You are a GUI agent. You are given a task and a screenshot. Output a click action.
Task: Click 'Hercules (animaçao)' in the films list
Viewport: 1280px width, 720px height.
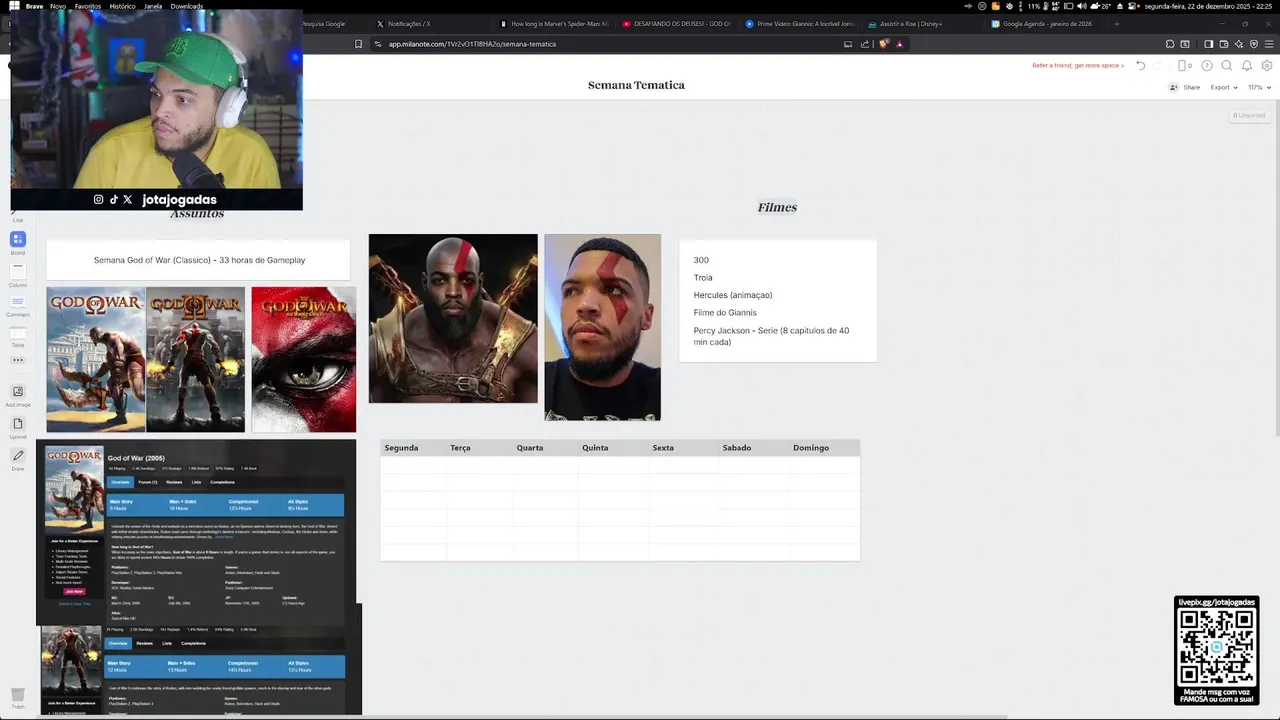[x=733, y=295]
